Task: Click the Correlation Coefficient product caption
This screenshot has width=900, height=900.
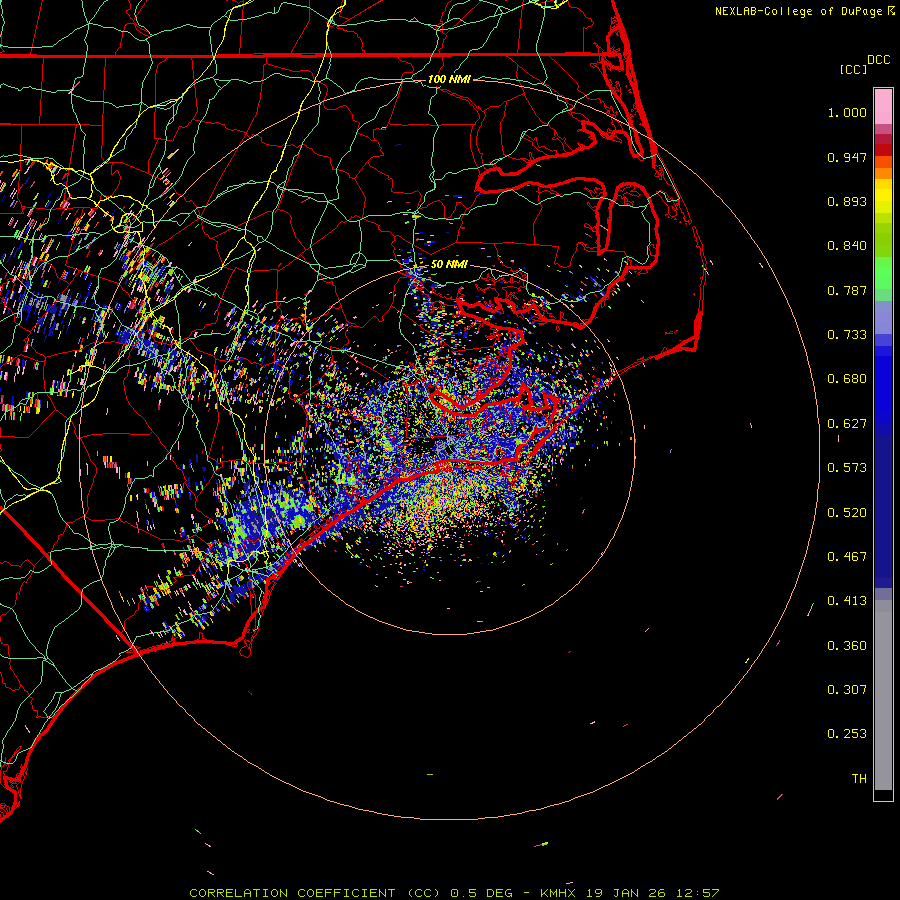Action: (454, 893)
